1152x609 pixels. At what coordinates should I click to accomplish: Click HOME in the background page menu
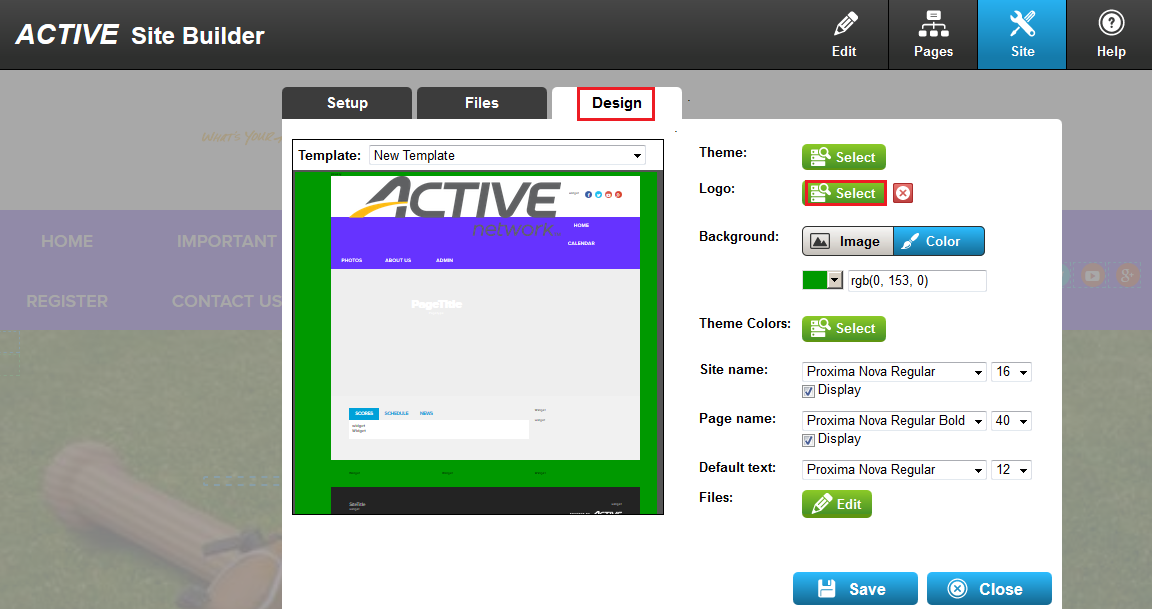click(x=67, y=241)
